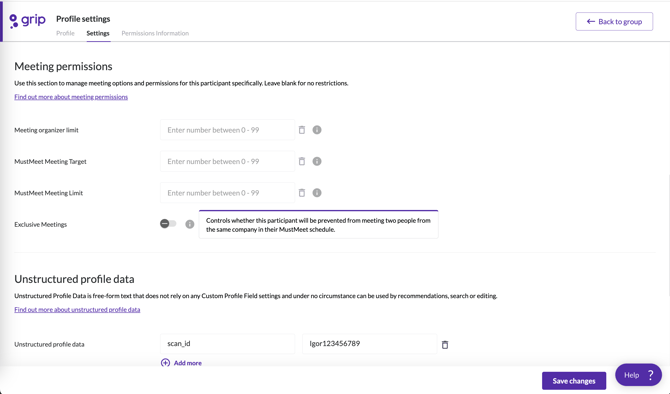670x394 pixels.
Task: View info tooltip for MustMeet Meeting Limit
Action: point(317,193)
